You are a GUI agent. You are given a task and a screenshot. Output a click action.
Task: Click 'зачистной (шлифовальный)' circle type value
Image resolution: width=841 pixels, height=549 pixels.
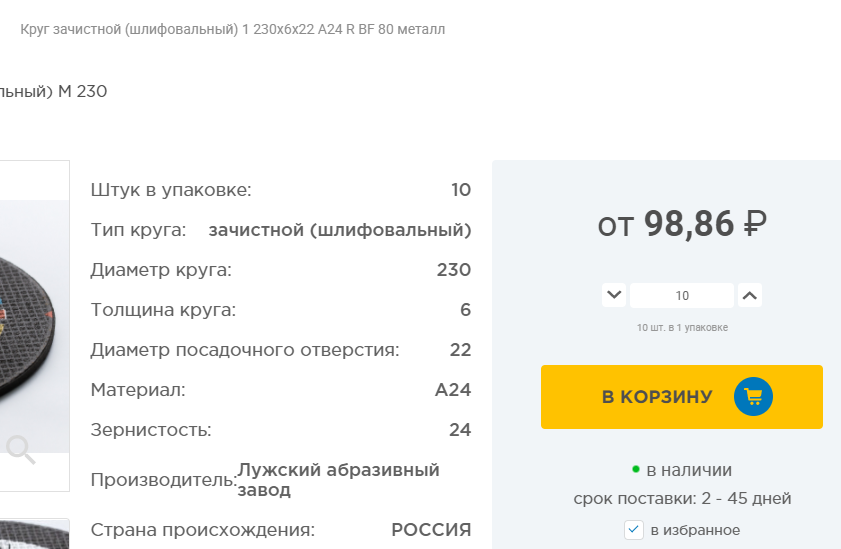click(x=339, y=230)
